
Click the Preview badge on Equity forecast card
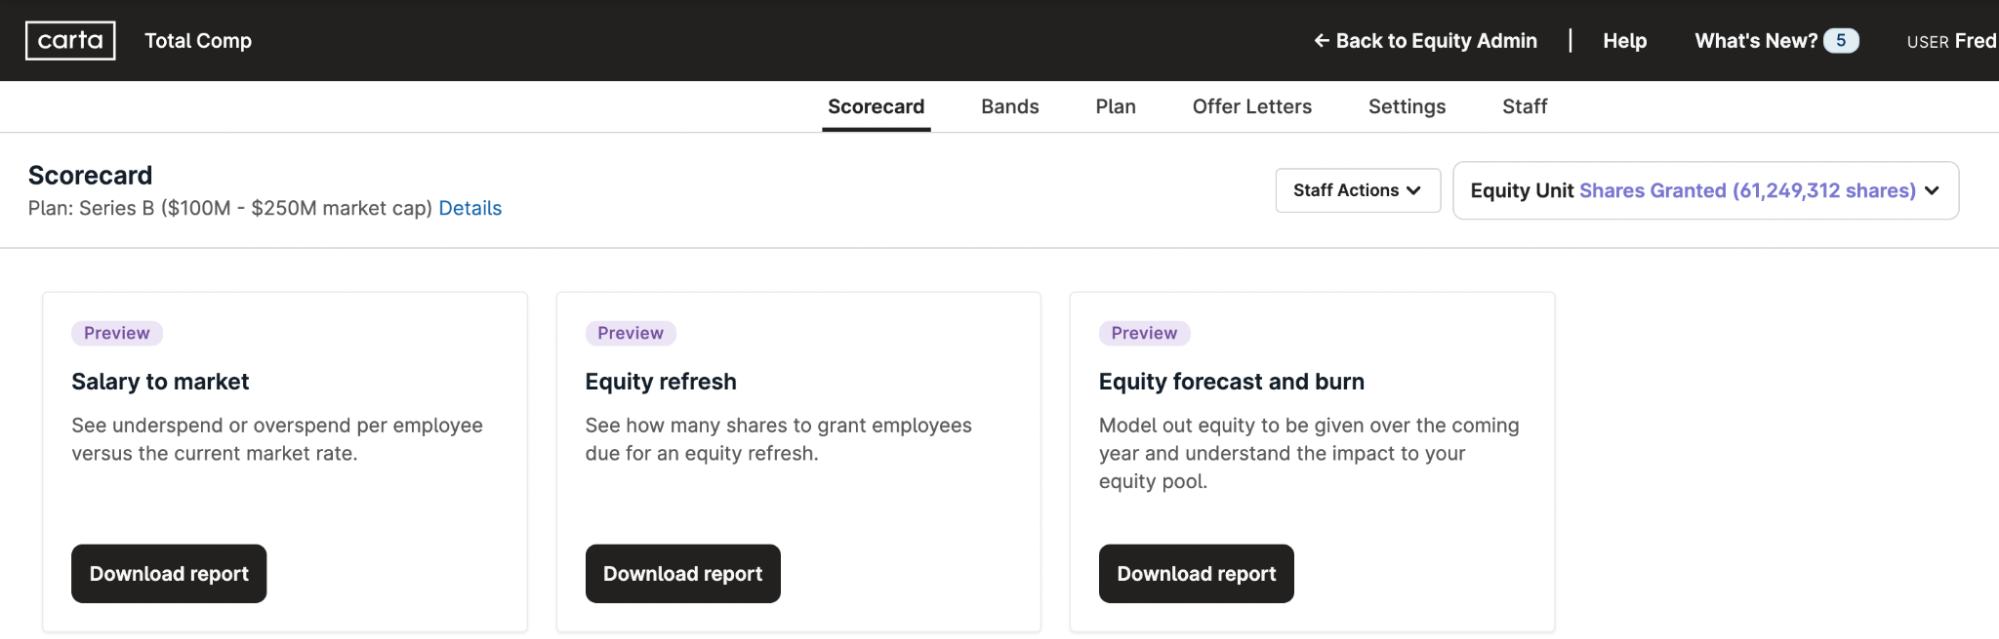1143,333
